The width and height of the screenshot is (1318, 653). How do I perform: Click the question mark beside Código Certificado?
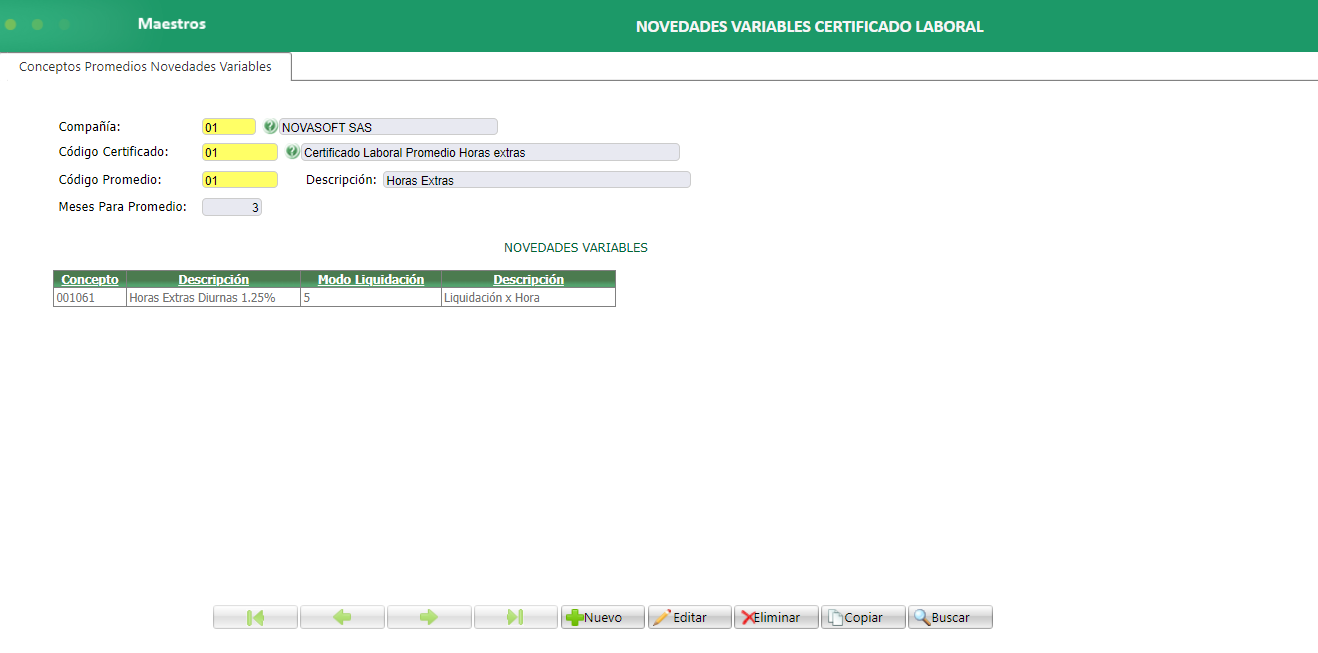click(x=292, y=152)
